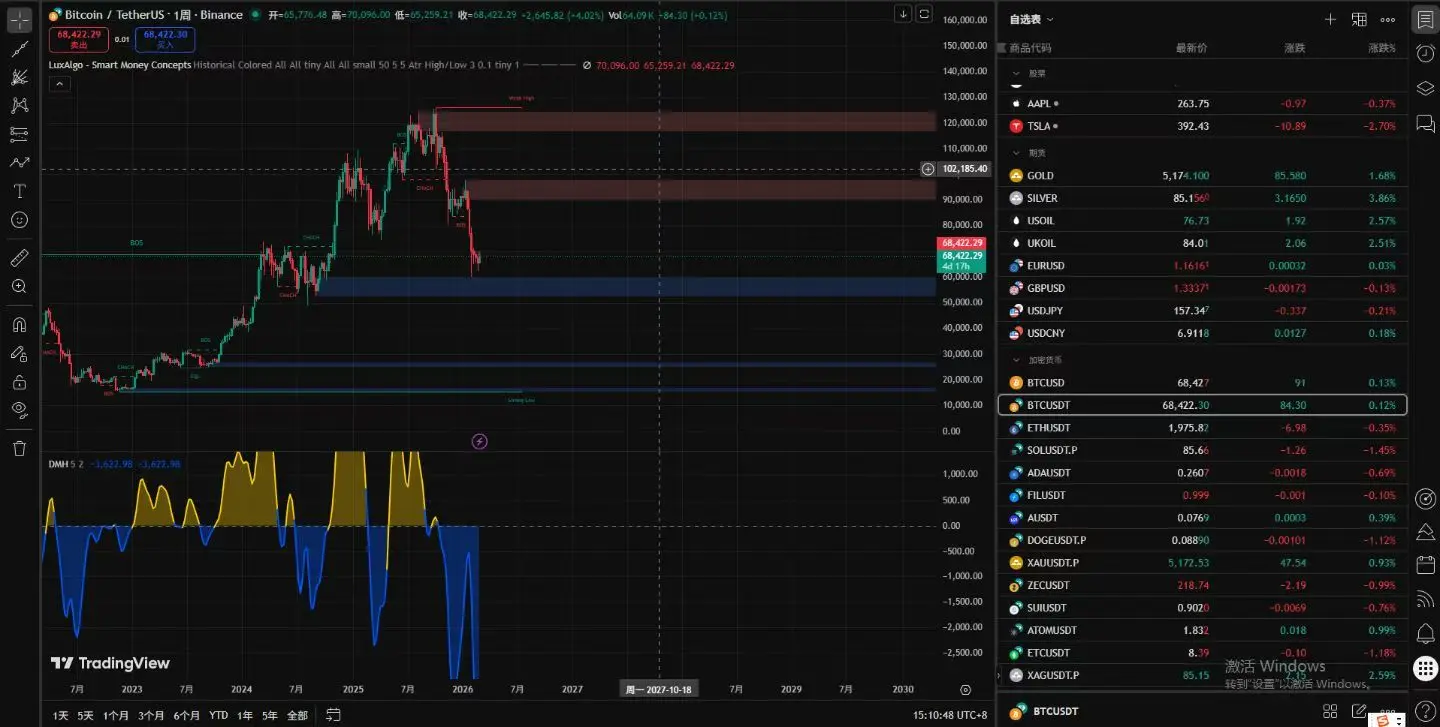
Task: Open the 自选表 watchlist dropdown
Action: [1032, 19]
